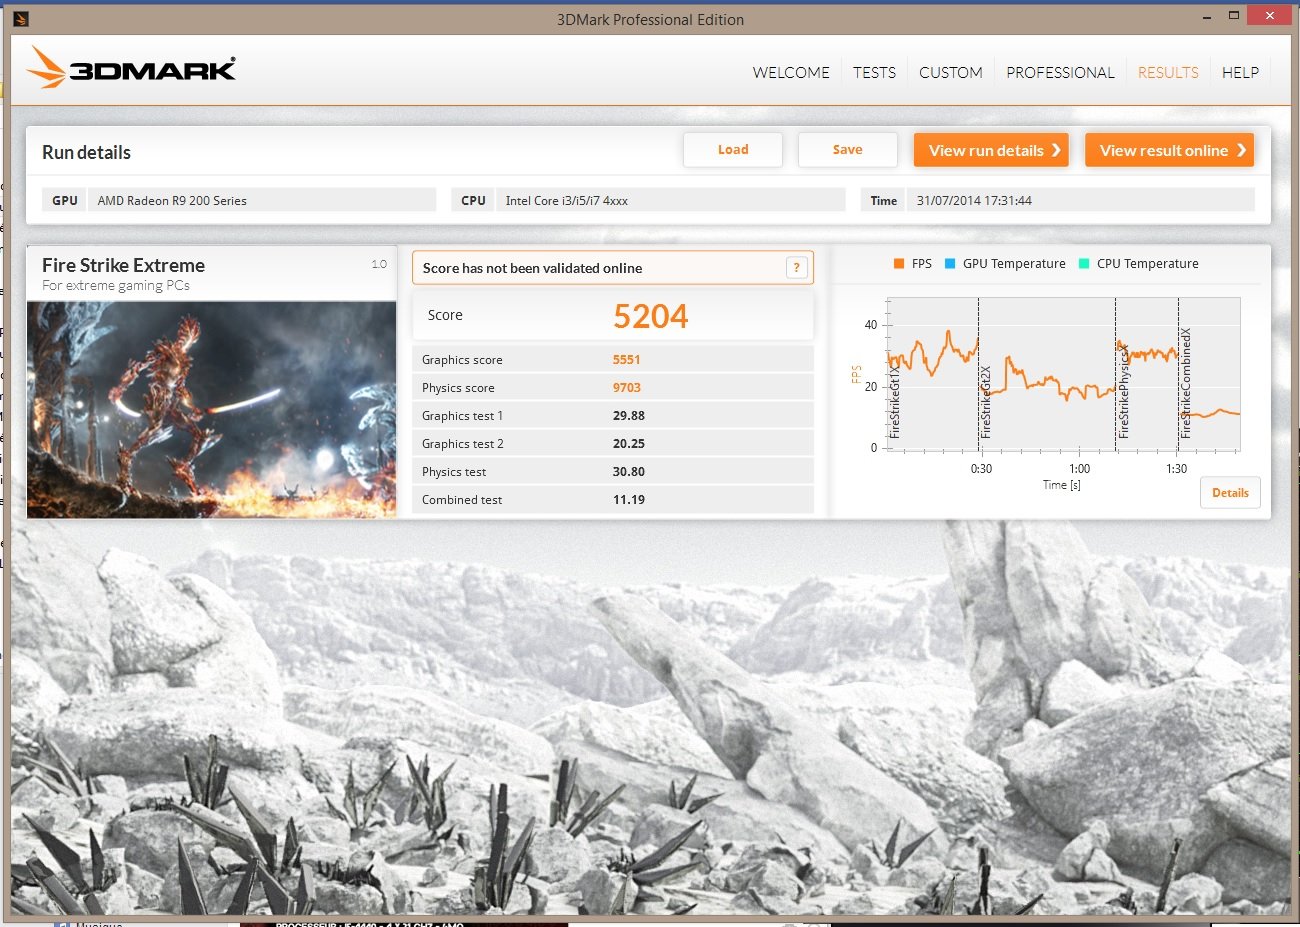The height and width of the screenshot is (927, 1300).
Task: Click the FireStrikeGt1X marker on the chart
Action: [x=895, y=402]
